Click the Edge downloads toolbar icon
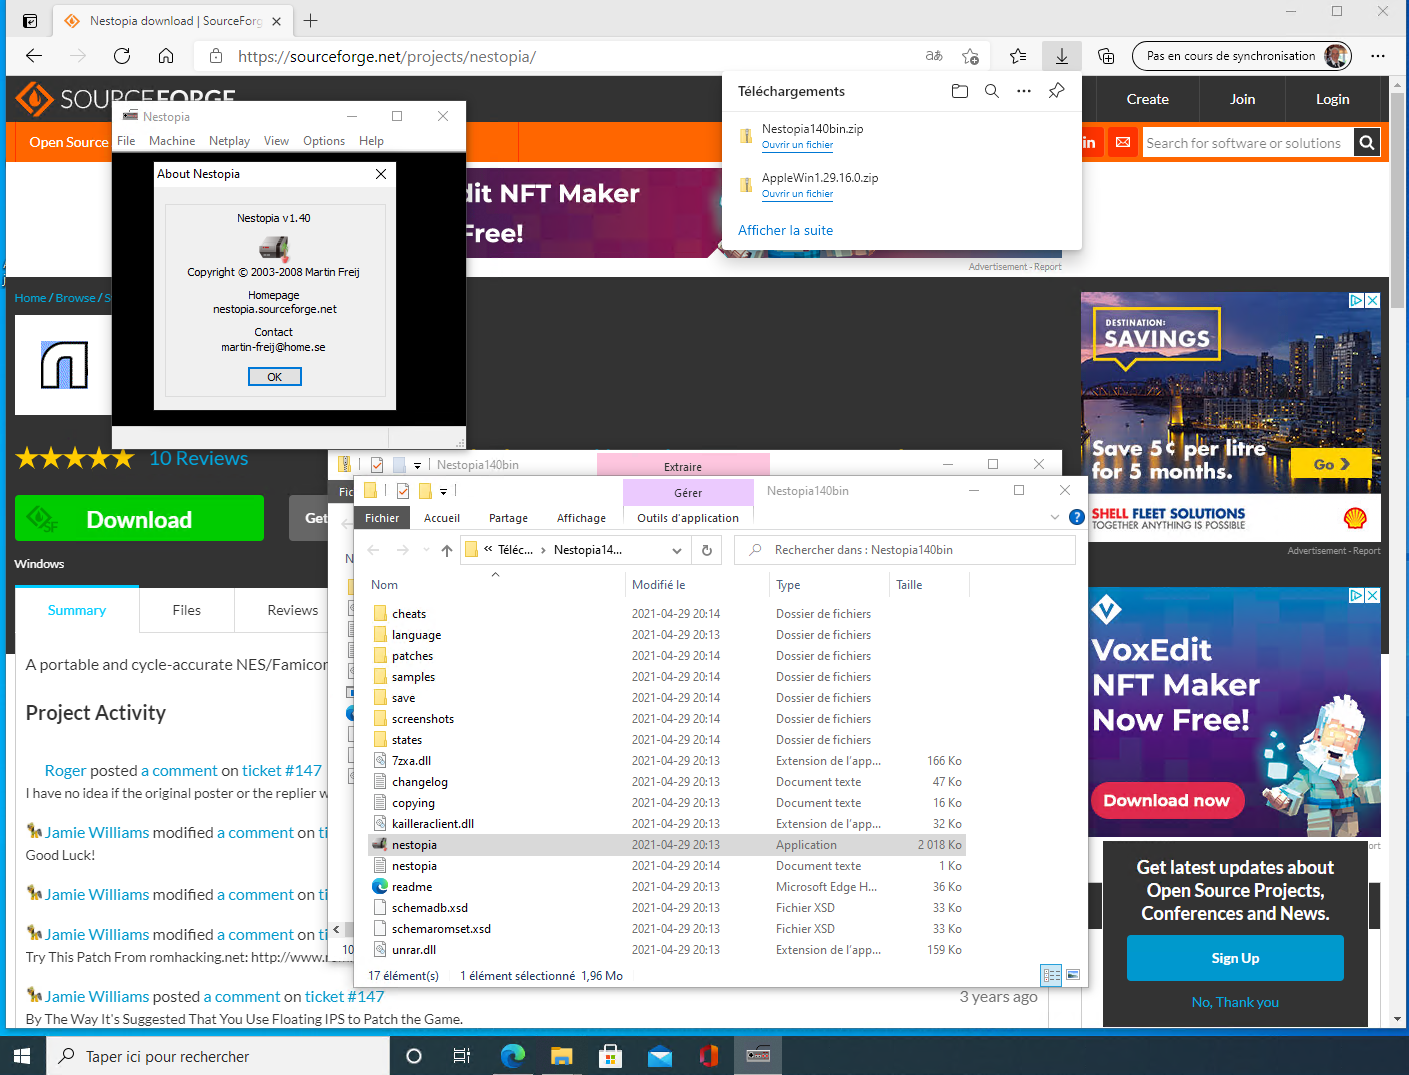 click(1062, 56)
